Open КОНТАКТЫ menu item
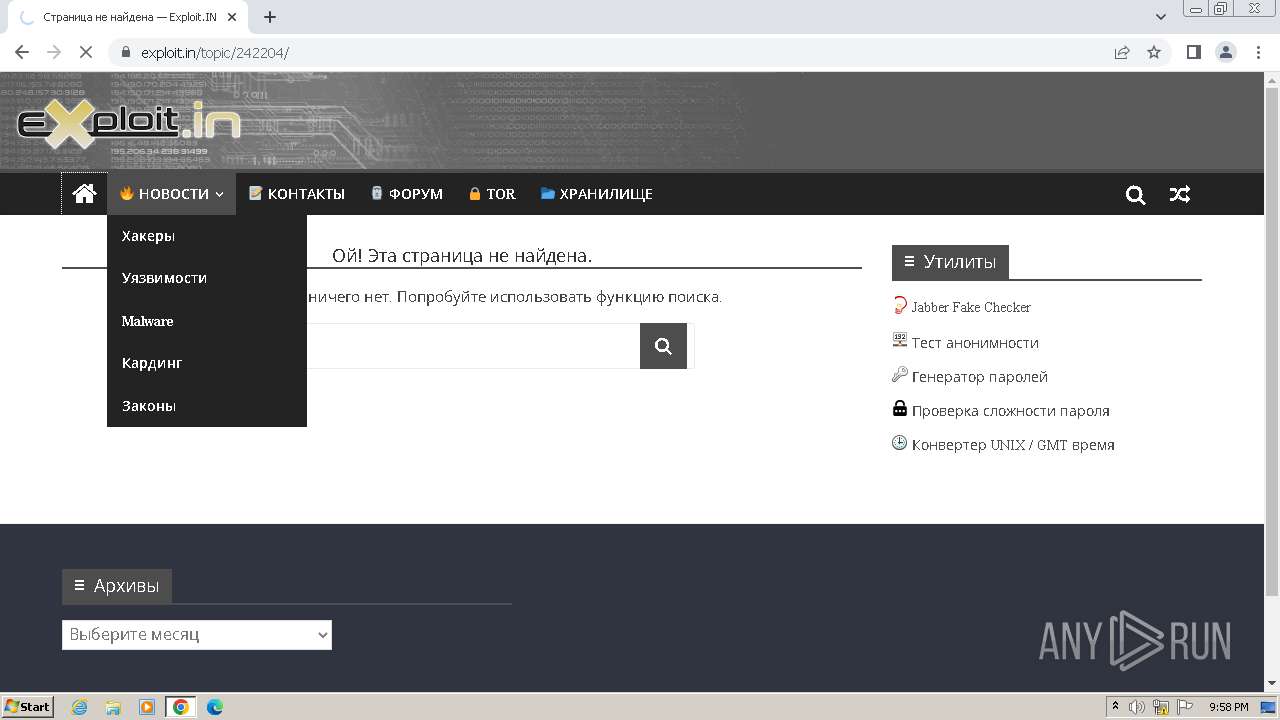 click(296, 194)
